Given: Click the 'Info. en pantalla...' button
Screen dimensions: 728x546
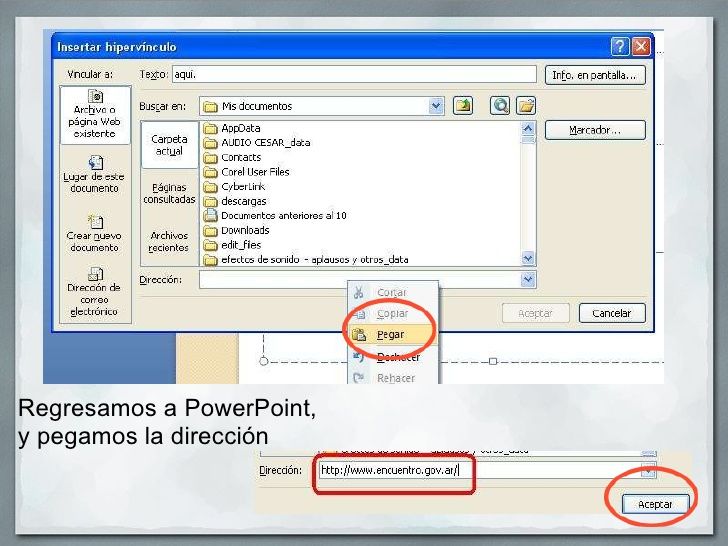Looking at the screenshot, I should coord(595,75).
